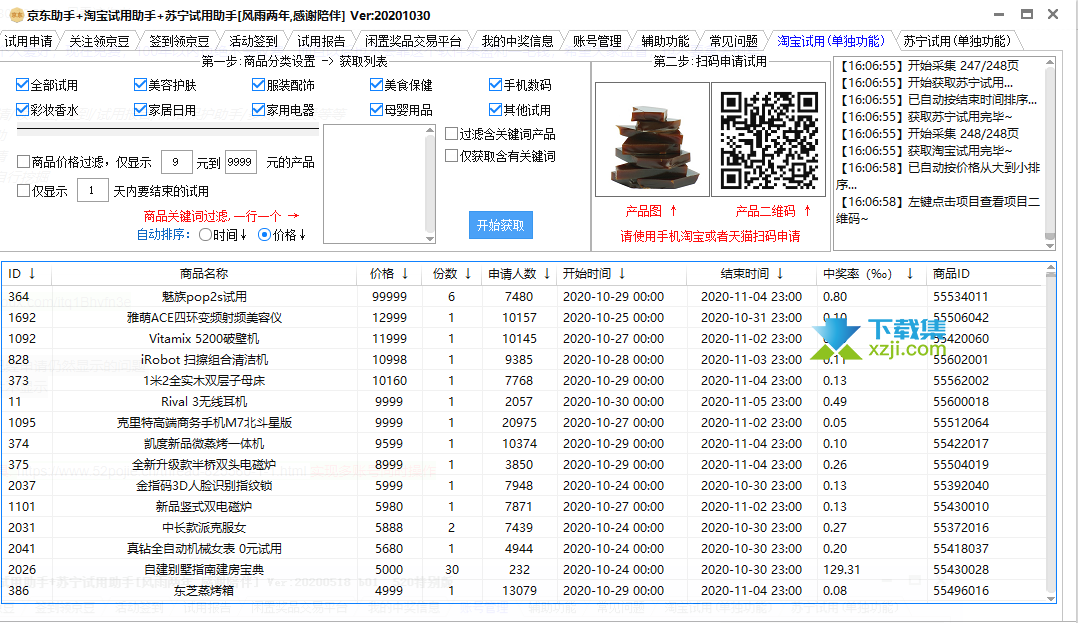1078x623 pixels.
Task: Toggle 家居日用 checkbox
Action: 141,109
